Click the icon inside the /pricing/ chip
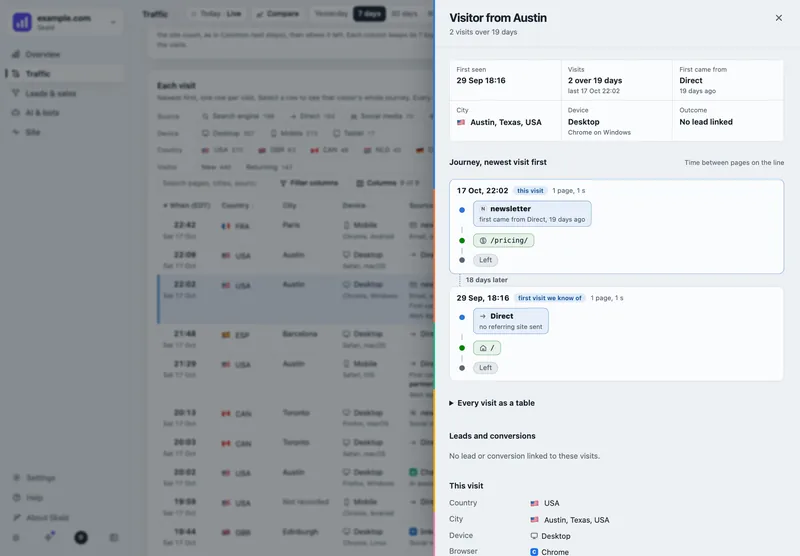Viewport: 800px width, 556px height. coord(483,240)
